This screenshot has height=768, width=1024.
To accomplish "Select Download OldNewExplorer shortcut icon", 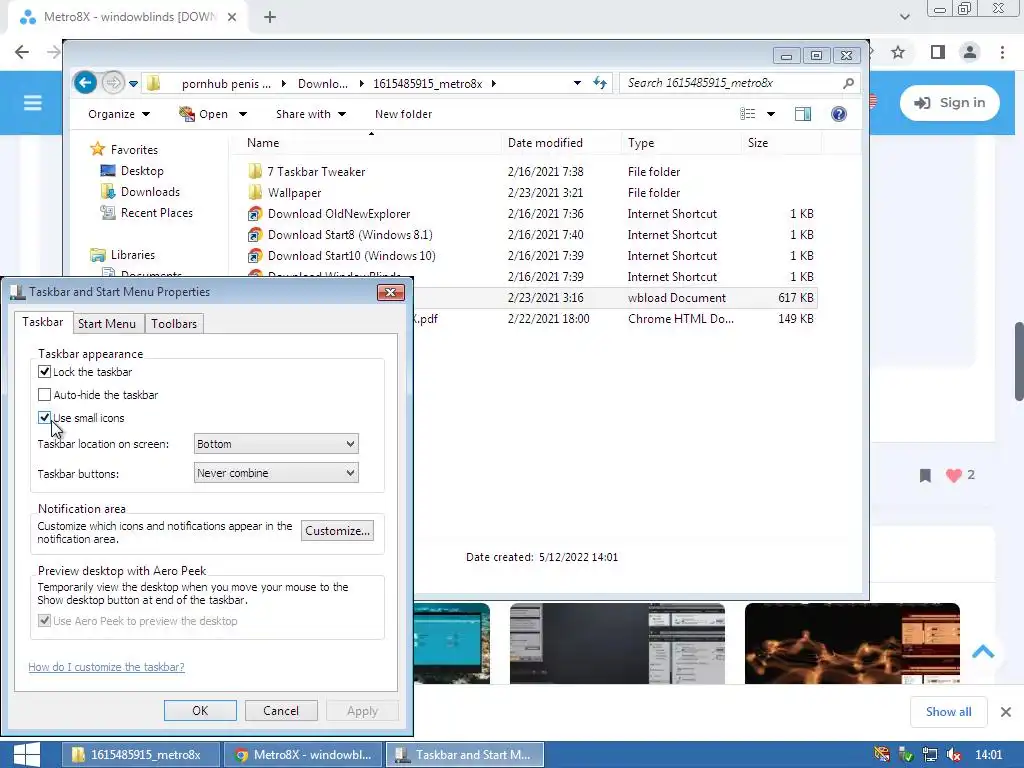I will [x=255, y=214].
